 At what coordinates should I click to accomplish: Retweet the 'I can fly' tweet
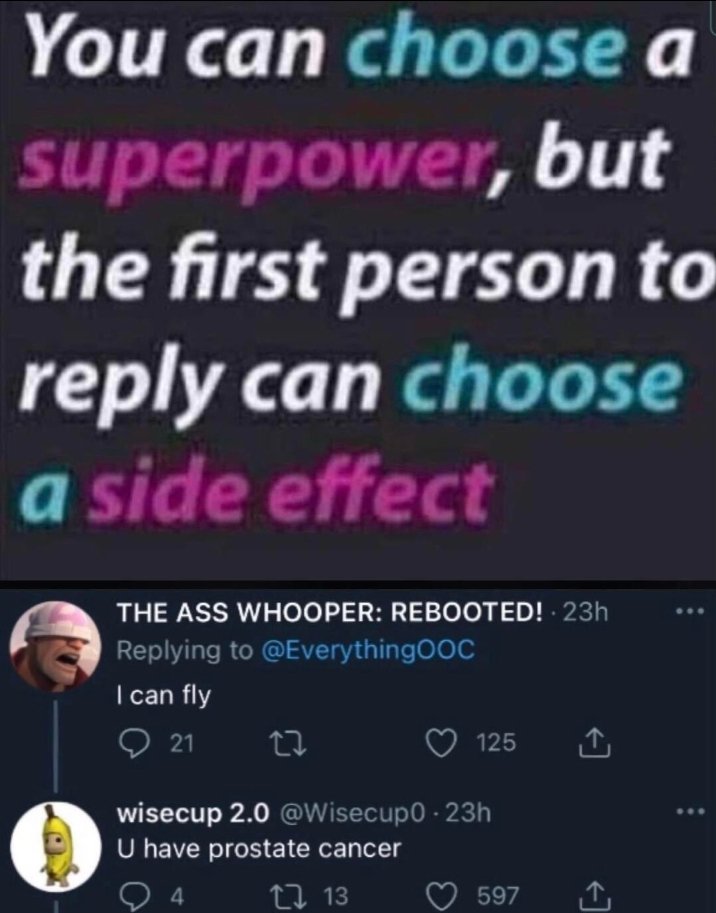pos(285,744)
